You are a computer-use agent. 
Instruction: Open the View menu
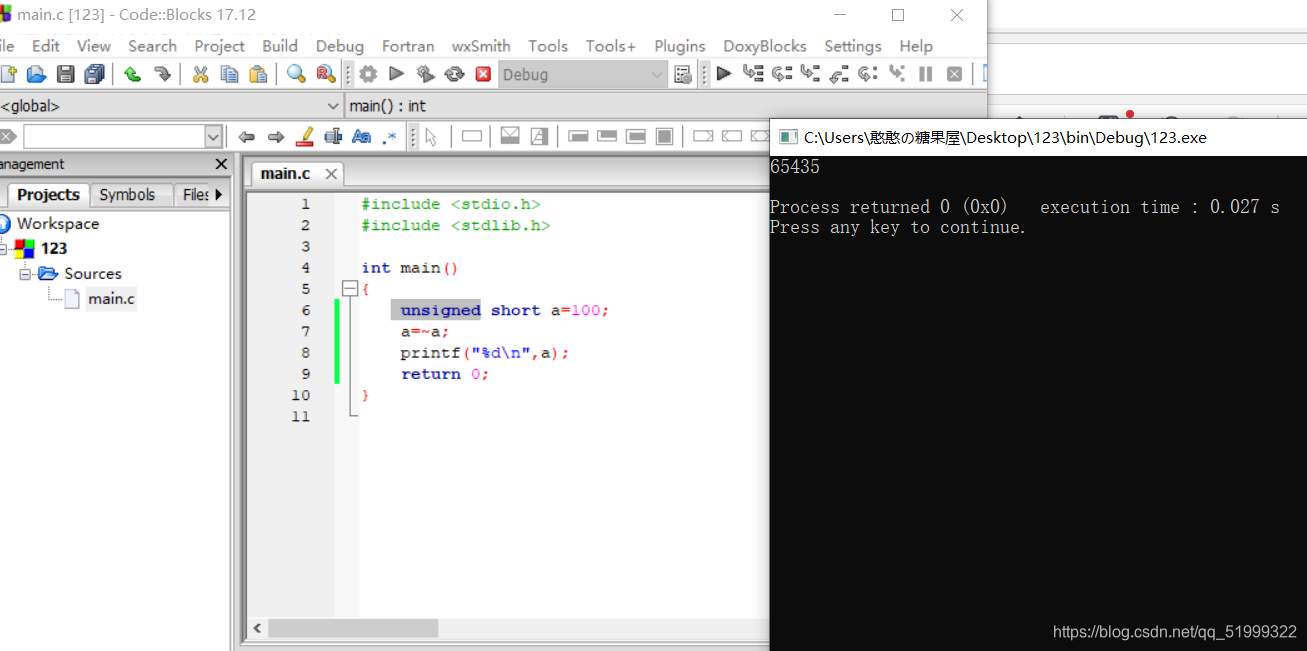(94, 46)
